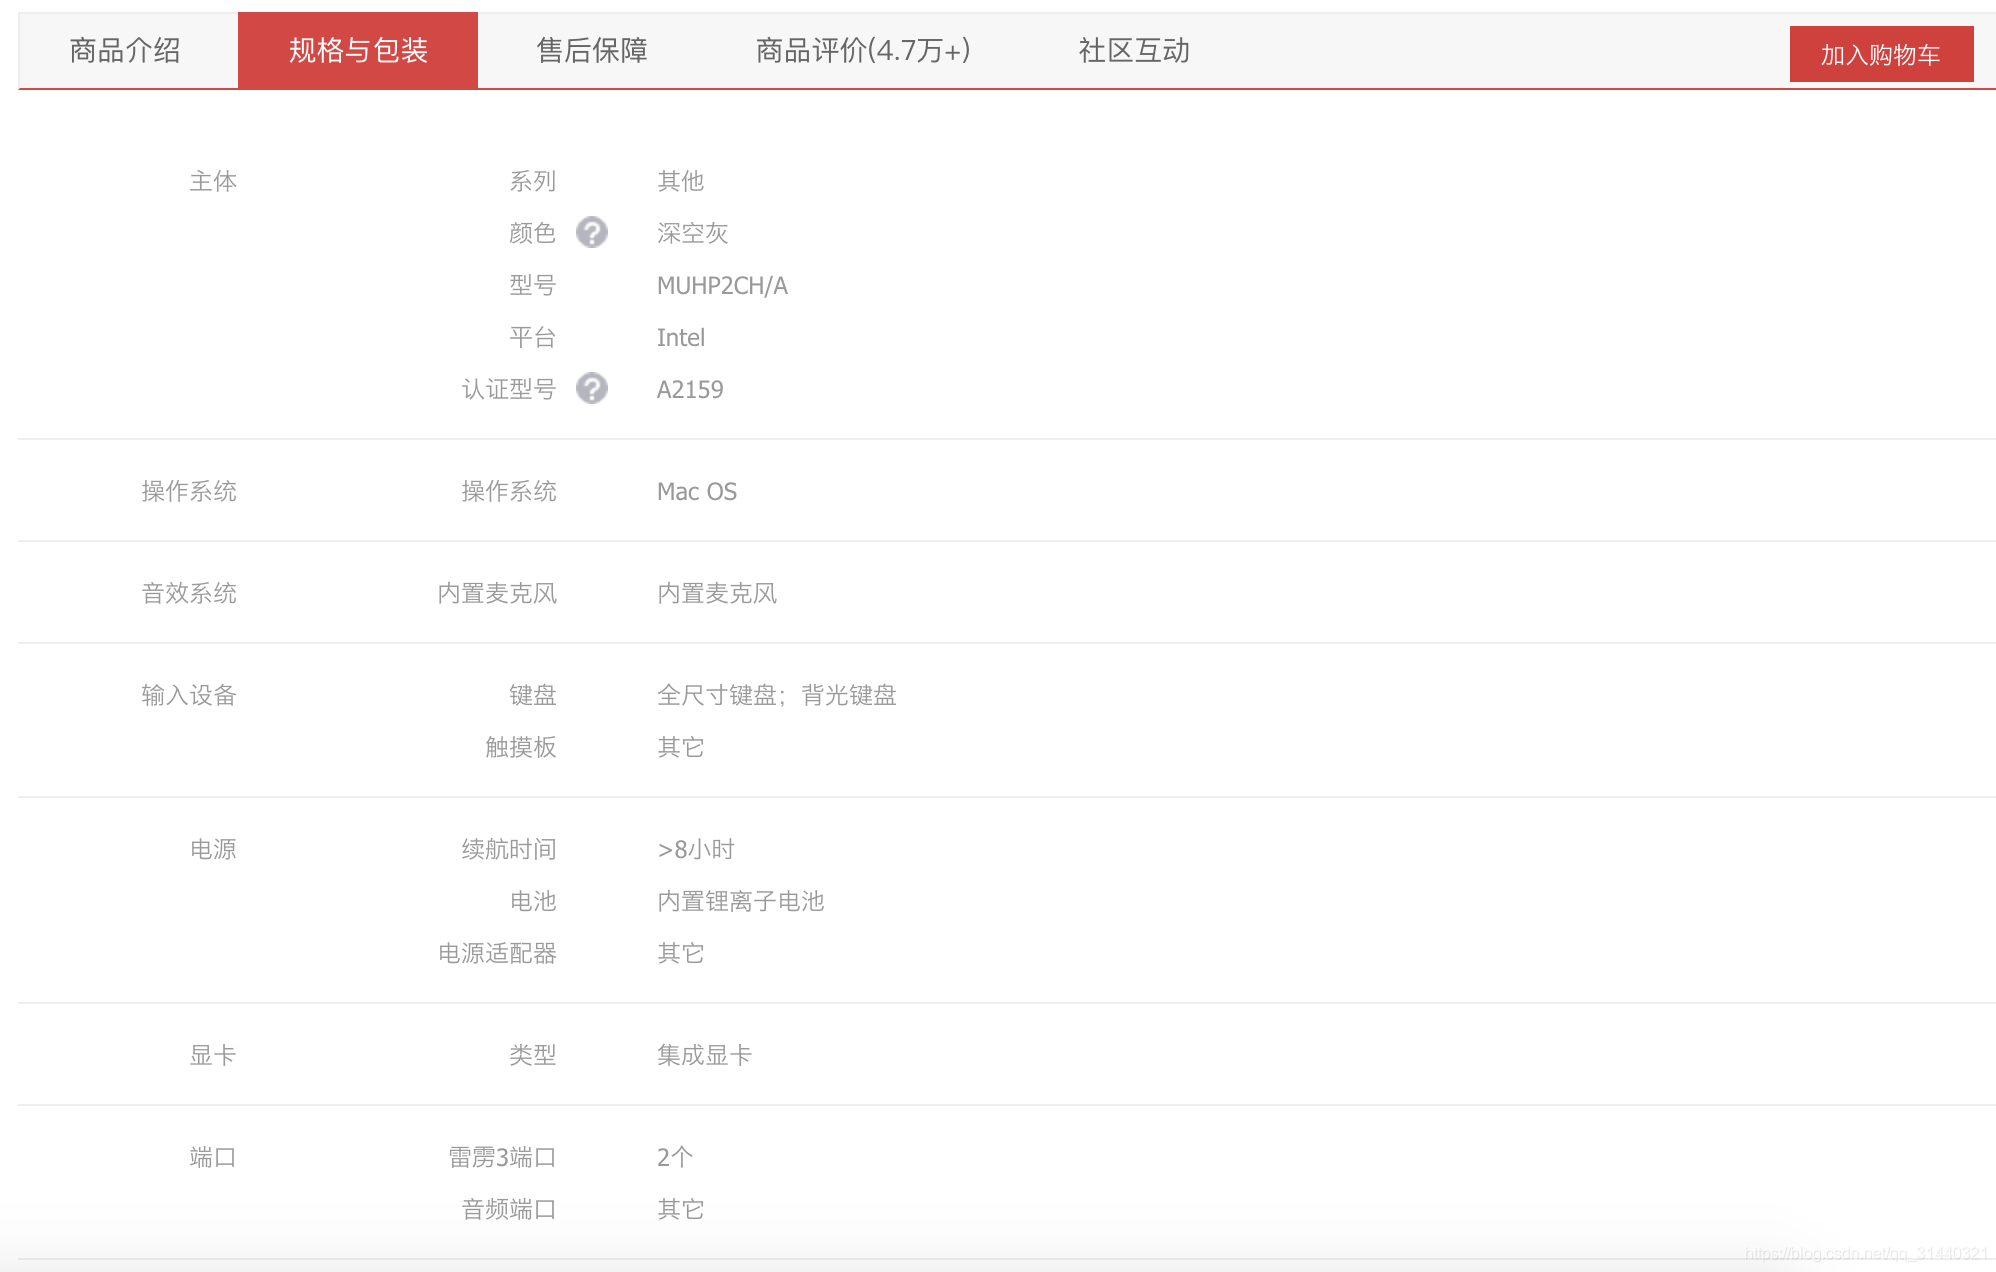
Task: Click the 系列 value 其他
Action: pyautogui.click(x=681, y=181)
